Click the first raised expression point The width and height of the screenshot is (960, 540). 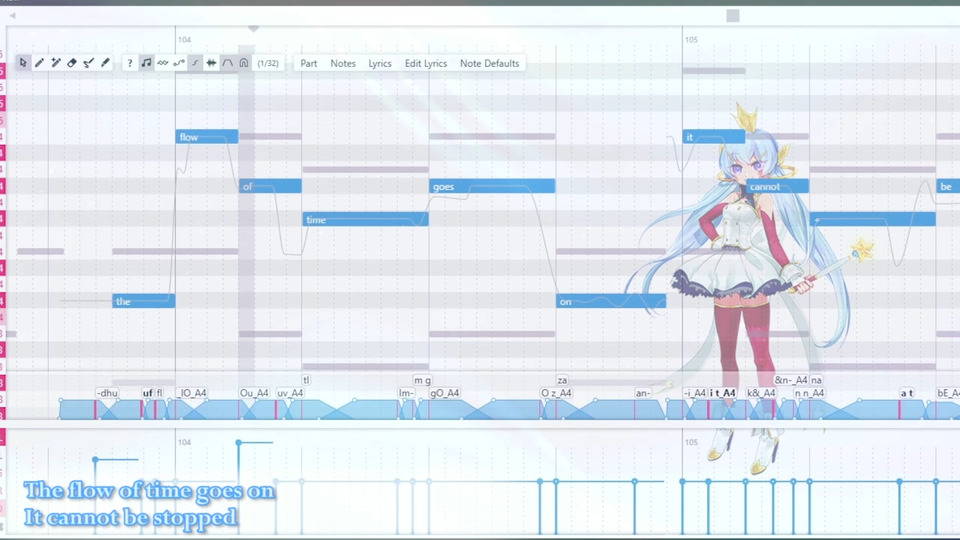tap(96, 459)
